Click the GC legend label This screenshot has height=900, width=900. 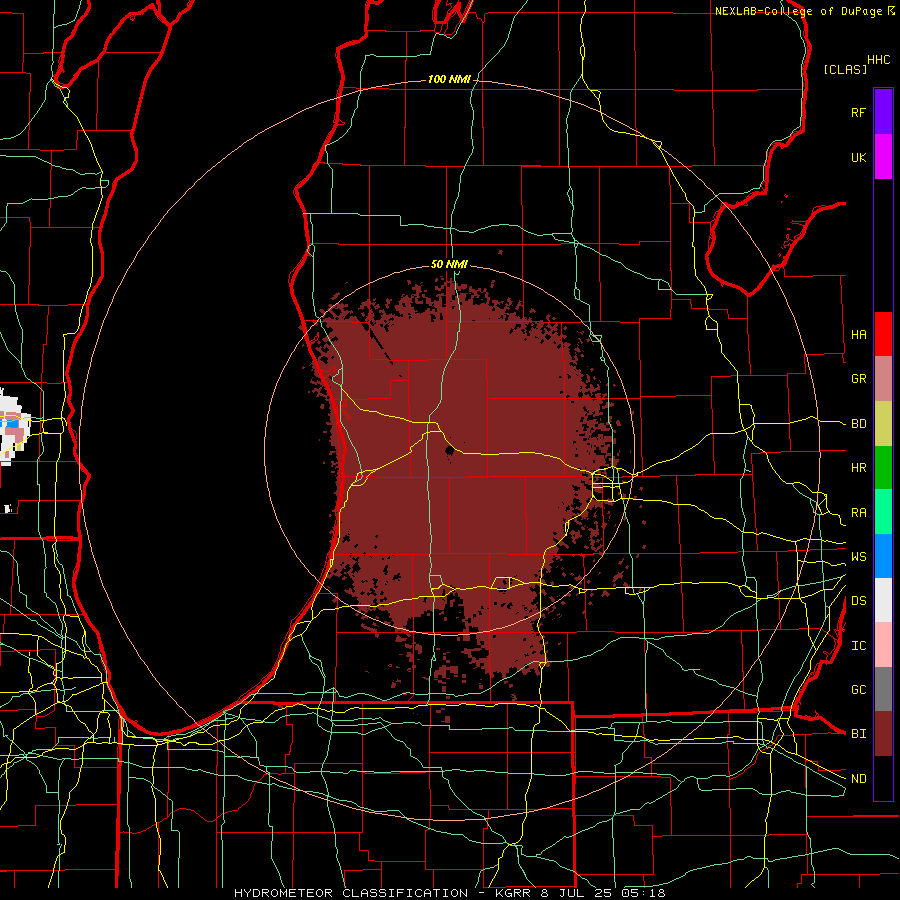(x=858, y=690)
